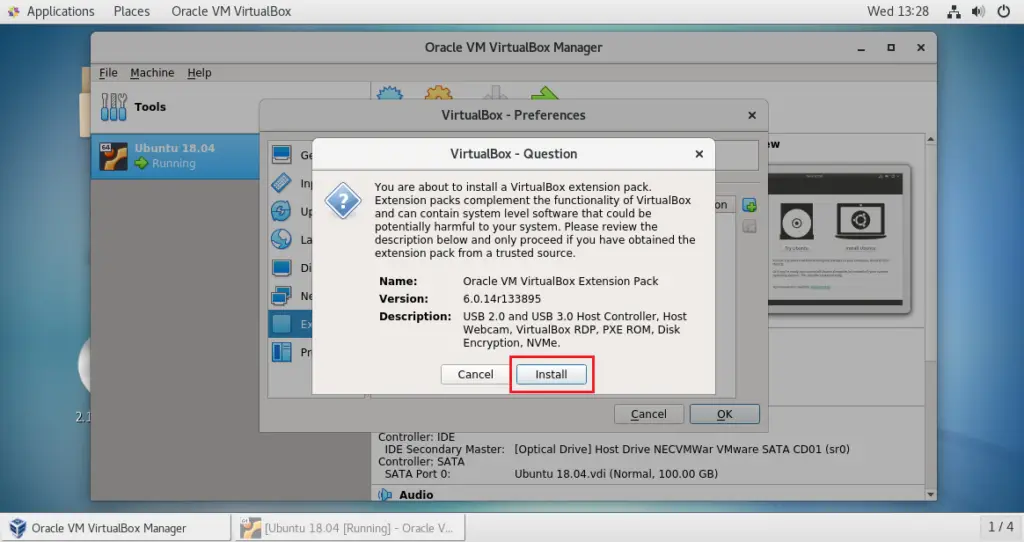The image size is (1024, 542).
Task: Switch to Ubuntu 18.04 [Running] taskbar window
Action: tap(350, 528)
